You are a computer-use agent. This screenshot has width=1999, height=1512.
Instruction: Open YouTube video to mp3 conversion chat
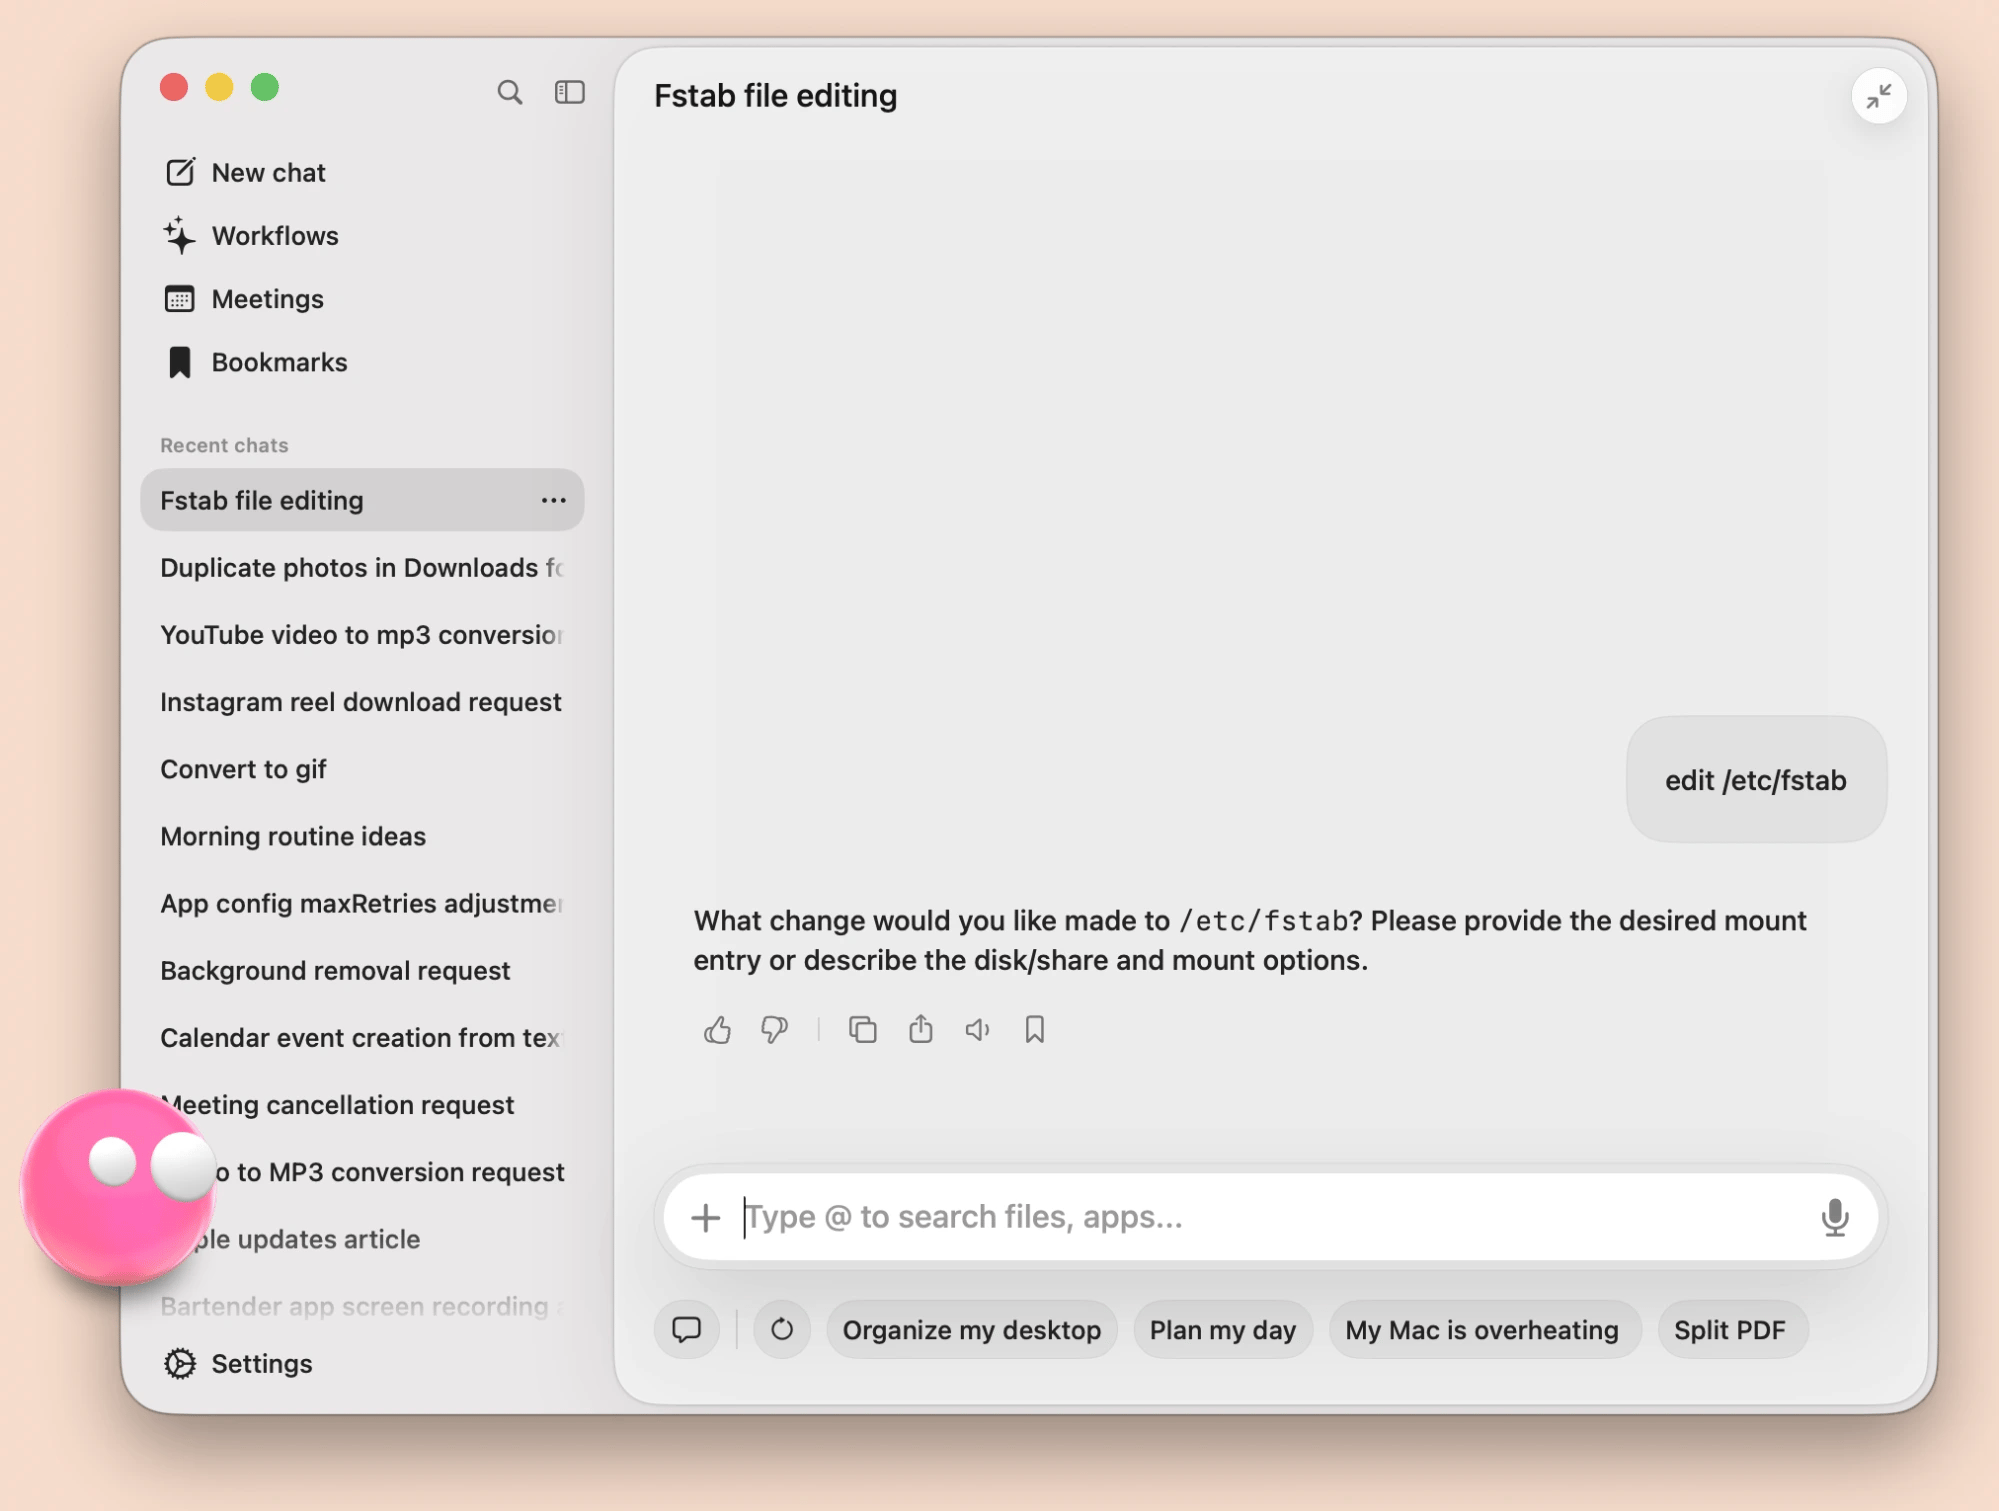click(362, 634)
